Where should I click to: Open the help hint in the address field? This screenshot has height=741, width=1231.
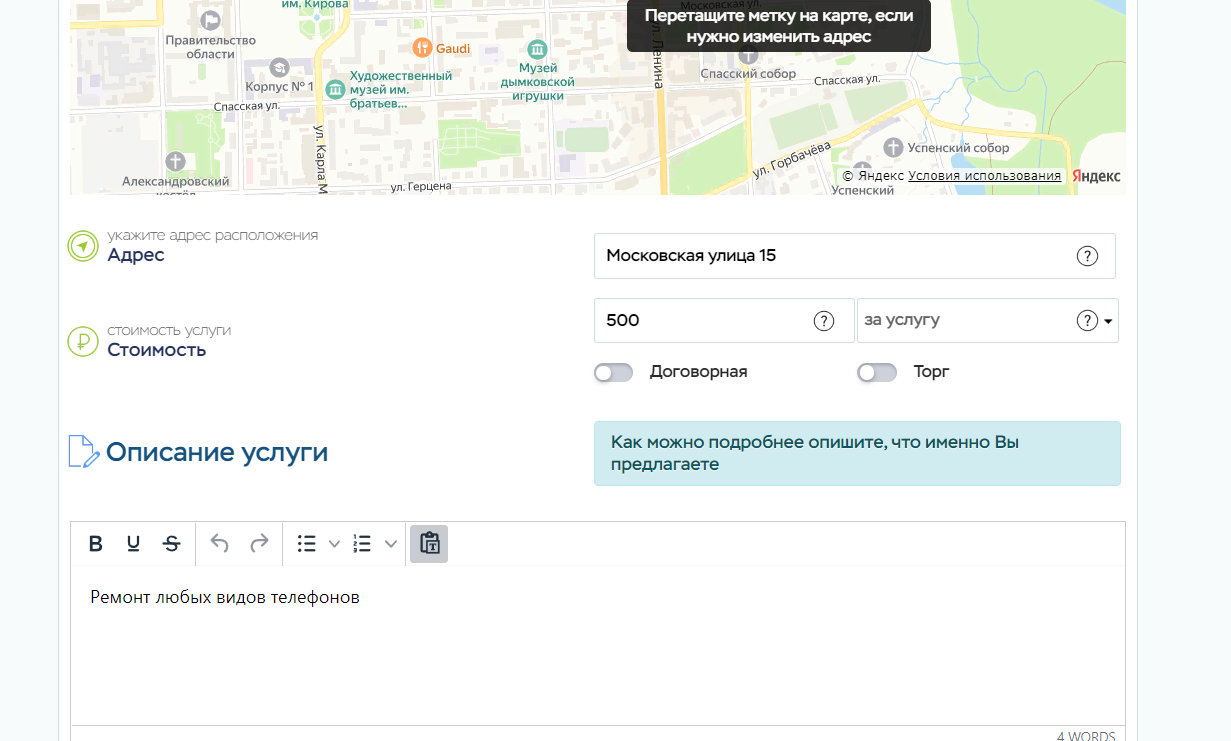pos(1087,256)
